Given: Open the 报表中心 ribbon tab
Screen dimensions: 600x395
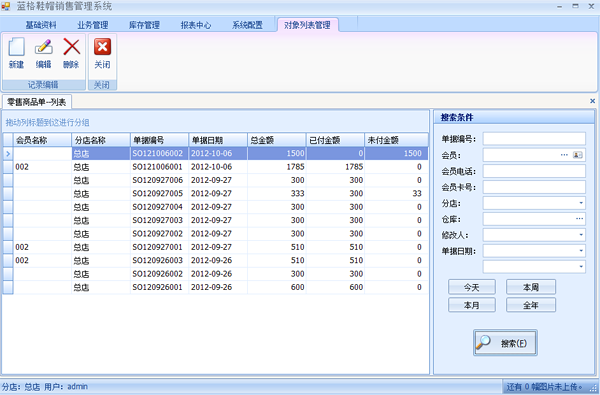Looking at the screenshot, I should click(196, 25).
